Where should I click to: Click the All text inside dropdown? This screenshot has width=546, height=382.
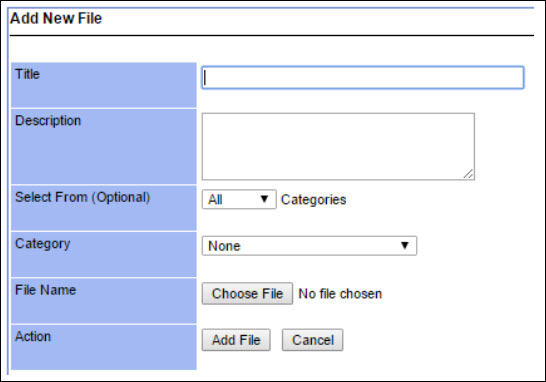coord(215,200)
